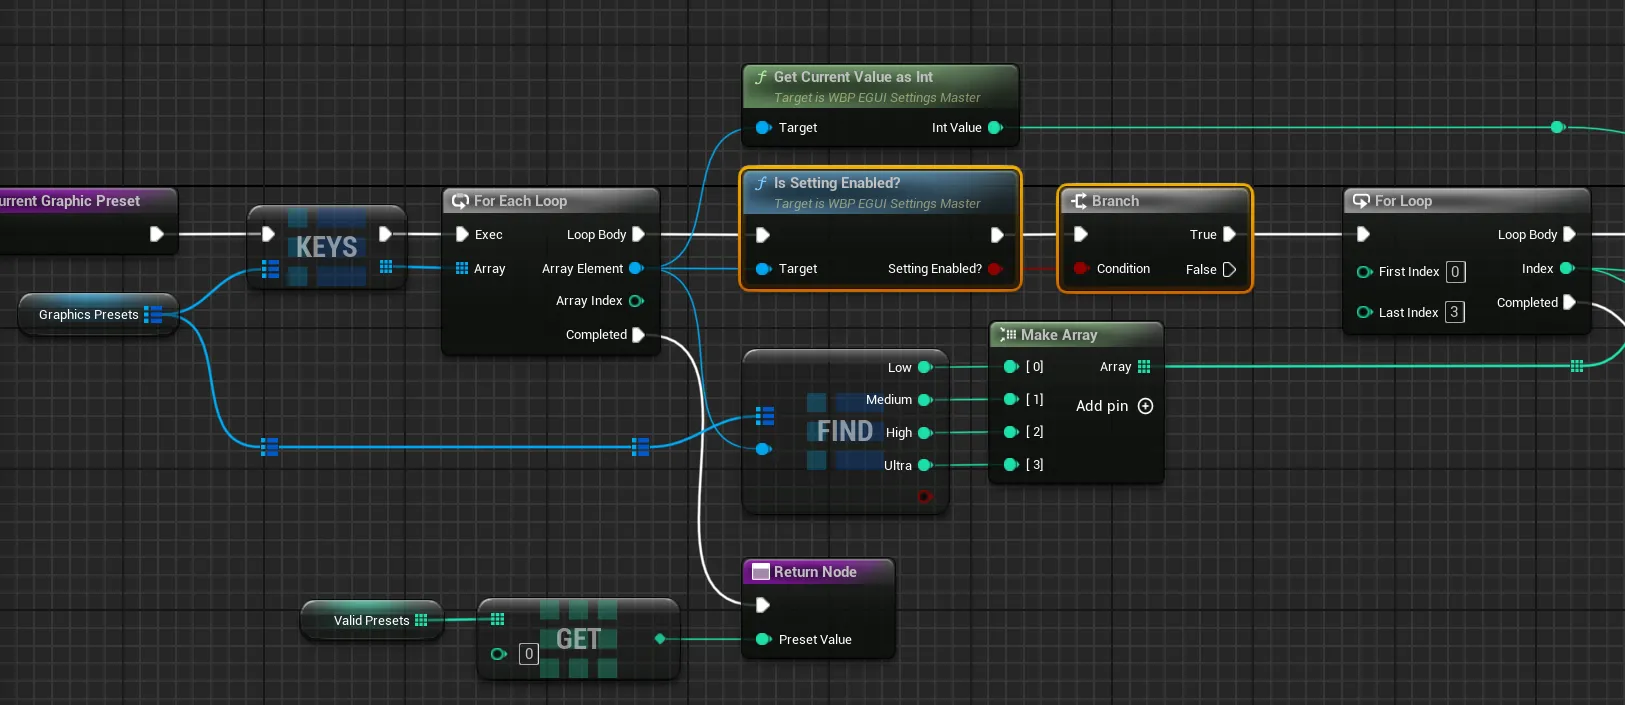Viewport: 1625px width, 705px height.
Task: Select Branch node header
Action: 1155,201
